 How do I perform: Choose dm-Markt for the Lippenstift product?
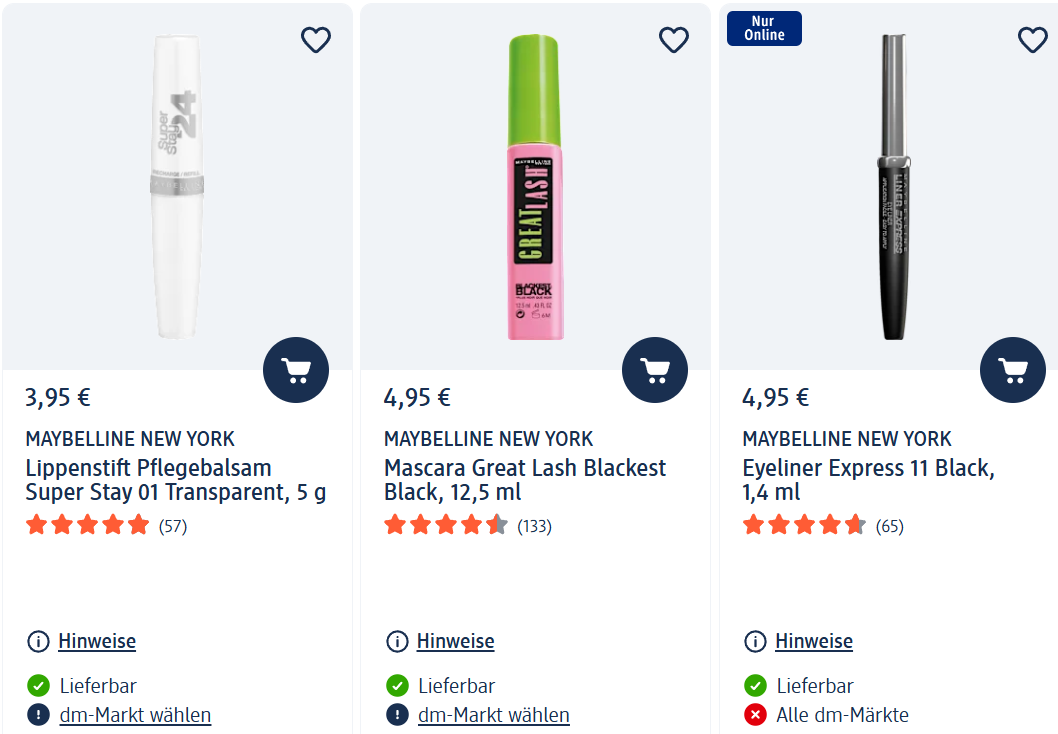click(x=135, y=714)
